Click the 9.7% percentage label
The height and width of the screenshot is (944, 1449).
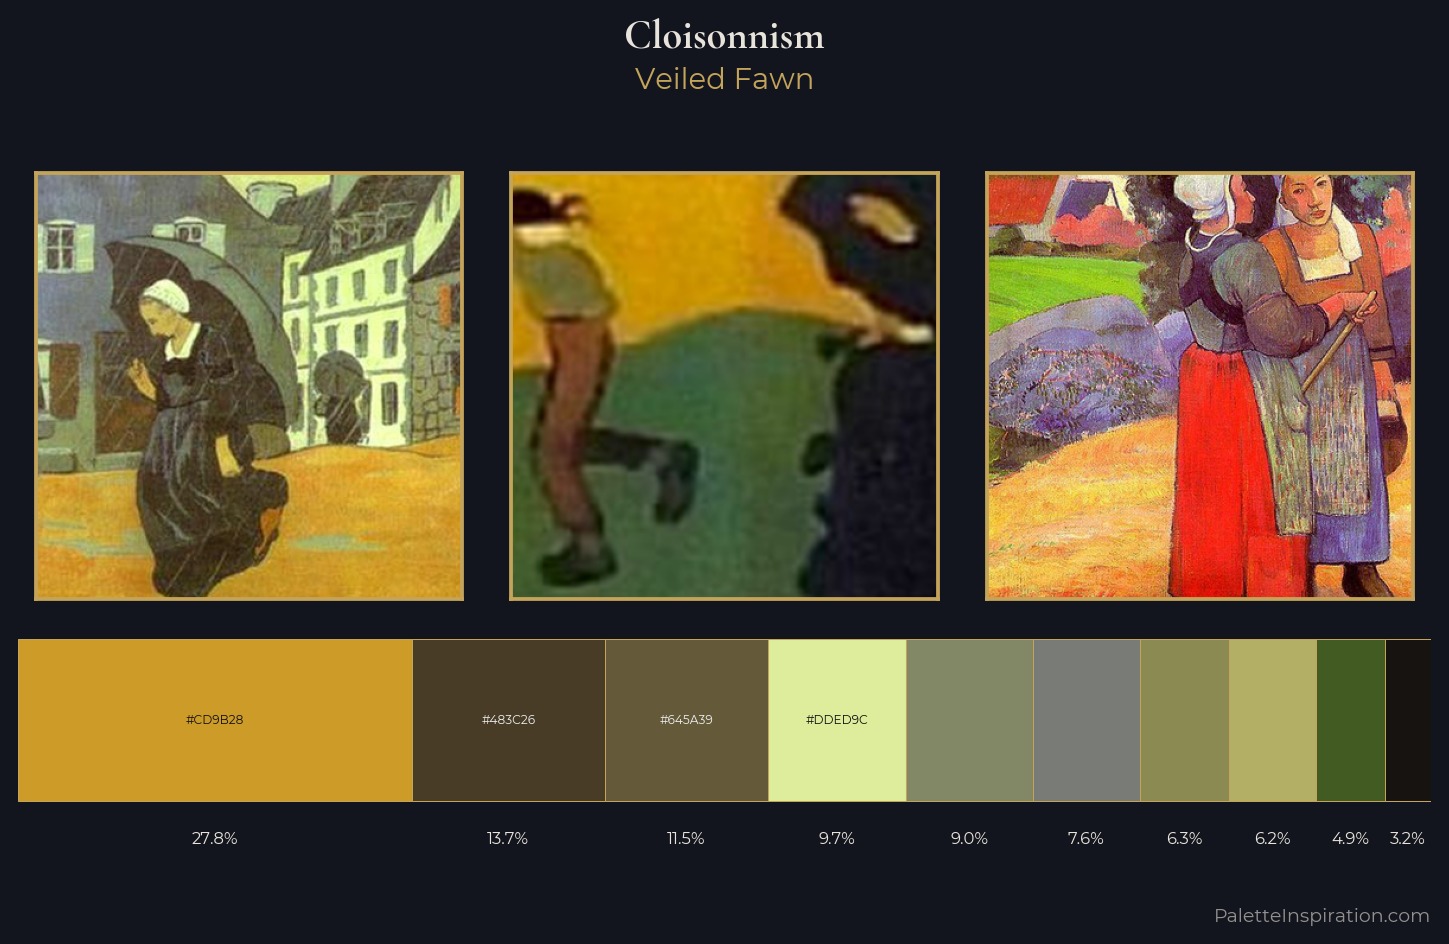coord(837,838)
